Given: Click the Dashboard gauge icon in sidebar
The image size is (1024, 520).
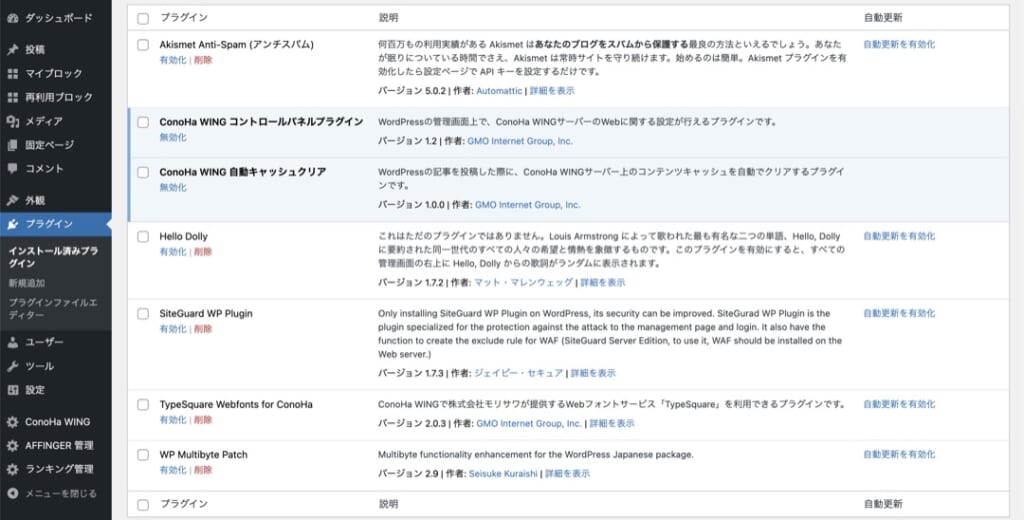Looking at the screenshot, I should click(12, 18).
